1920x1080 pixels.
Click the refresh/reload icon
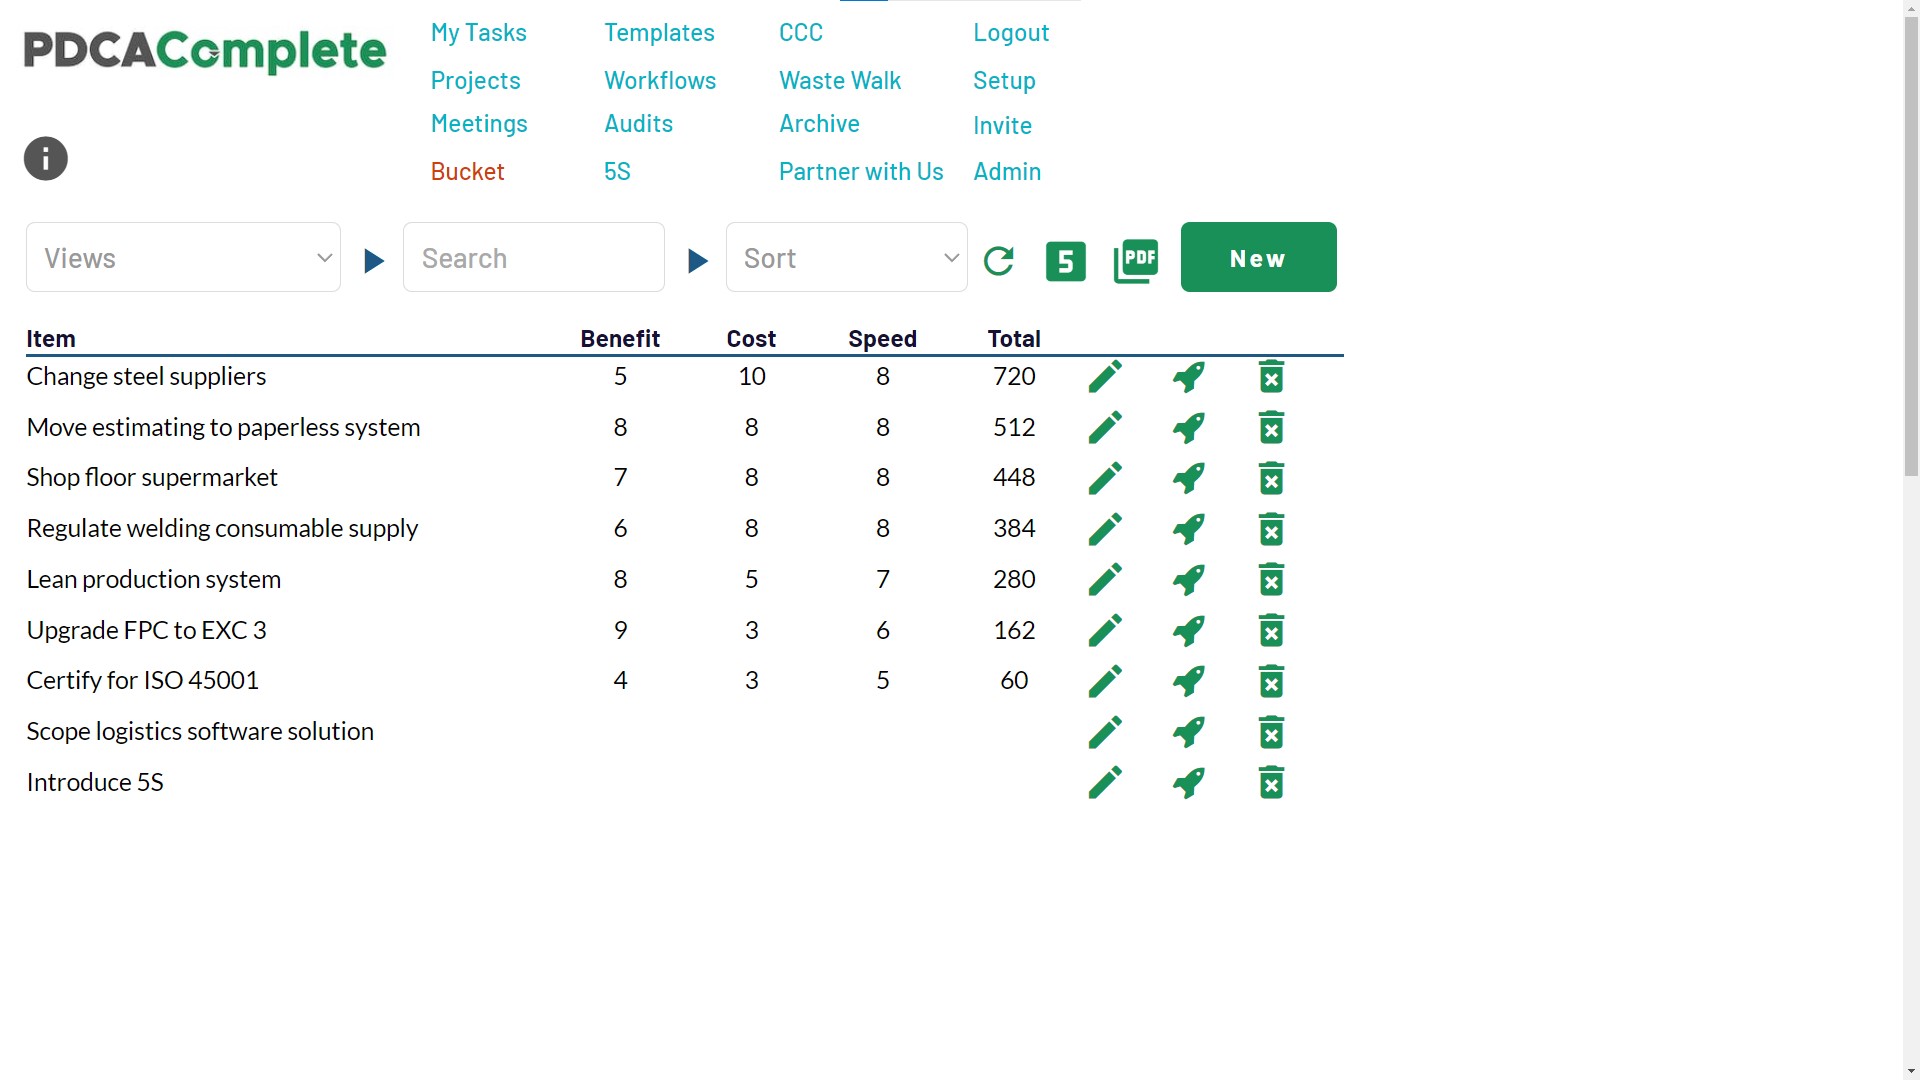1000,260
